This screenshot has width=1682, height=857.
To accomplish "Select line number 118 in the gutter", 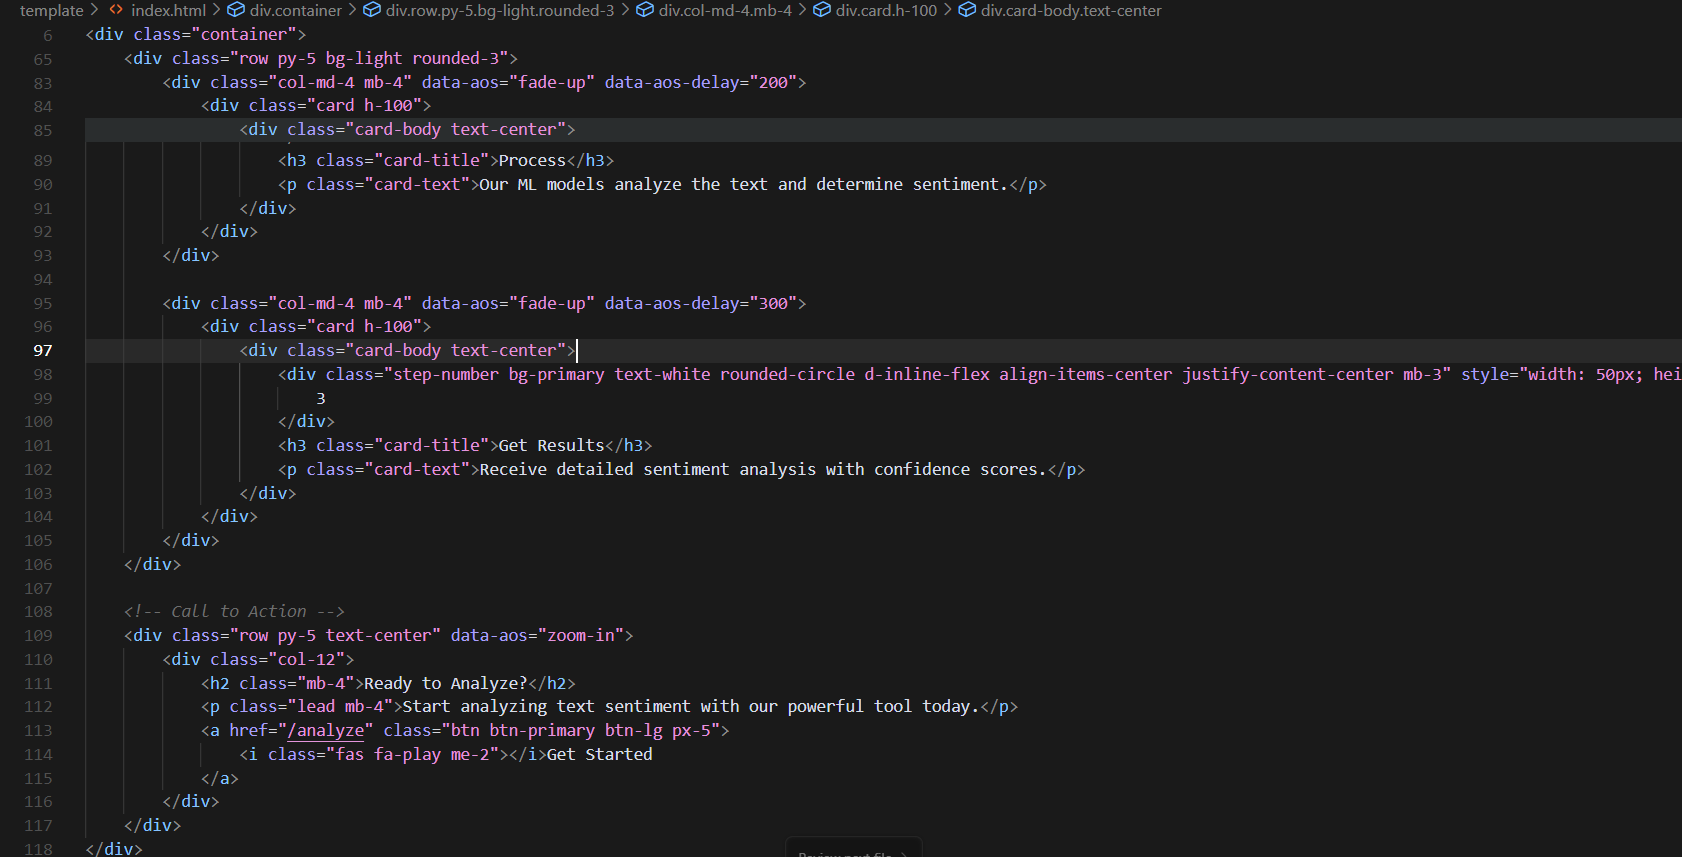I will click(x=38, y=849).
